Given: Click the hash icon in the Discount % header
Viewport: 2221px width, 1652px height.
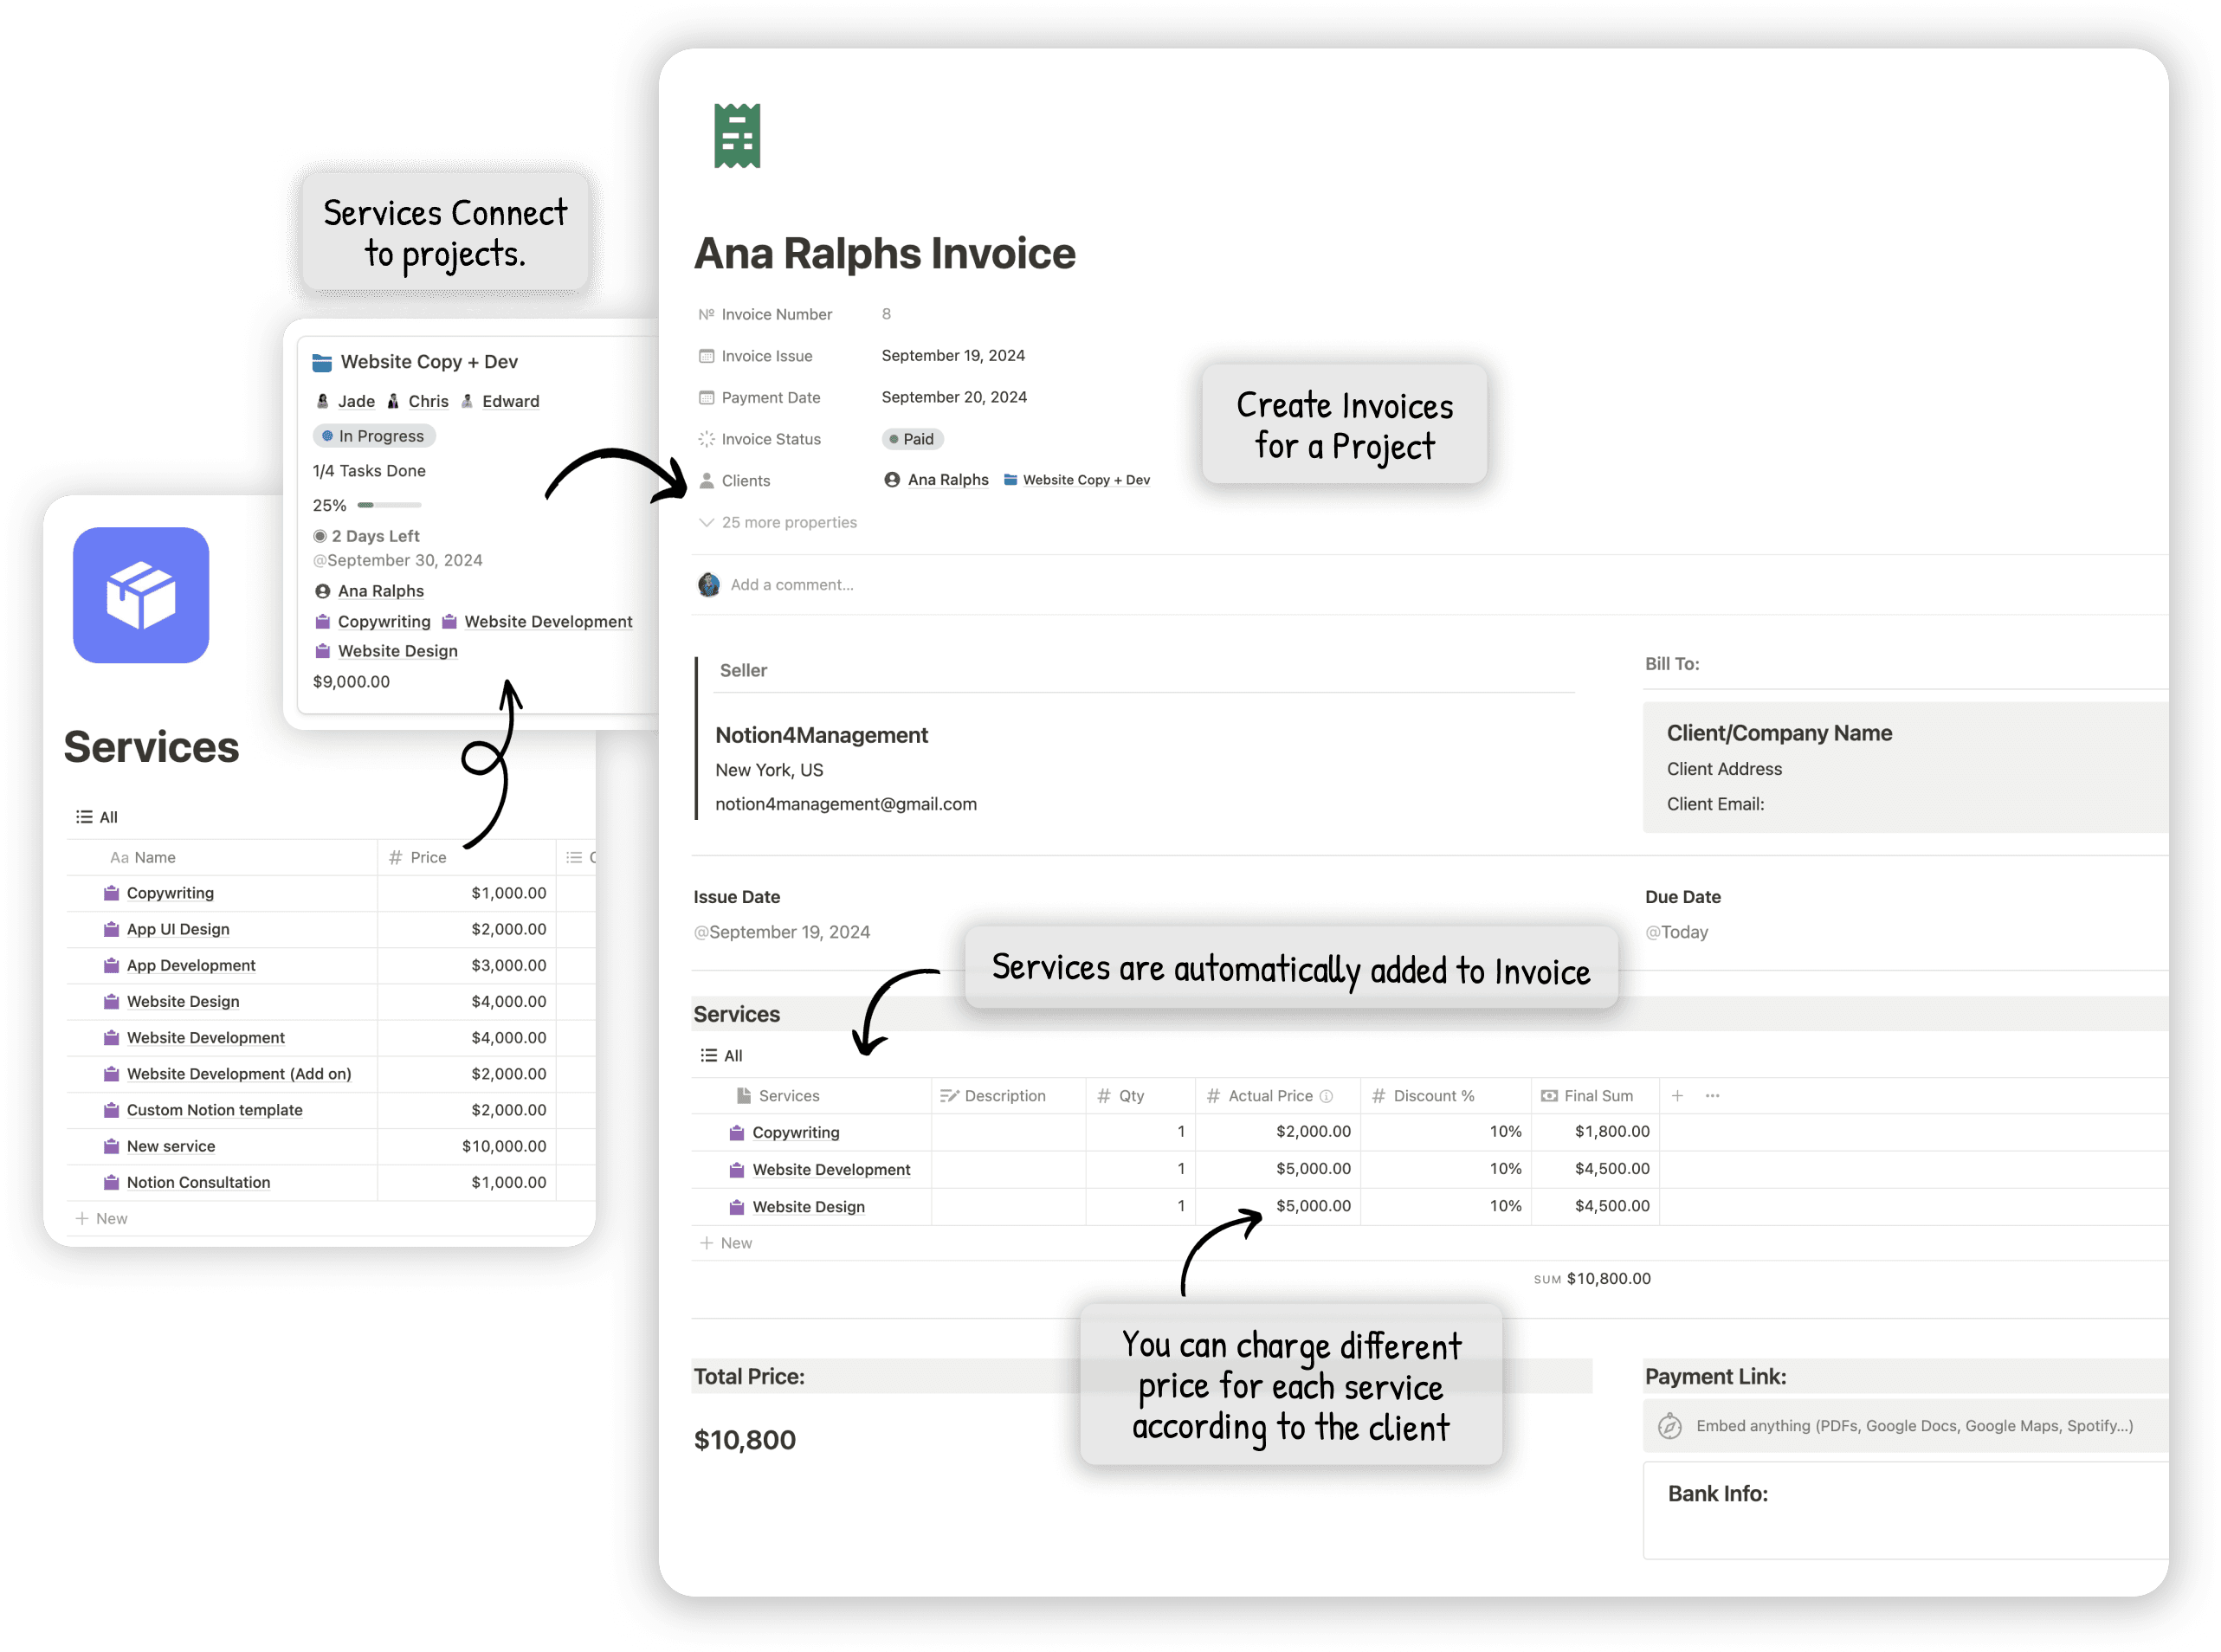Looking at the screenshot, I should 1378,1096.
